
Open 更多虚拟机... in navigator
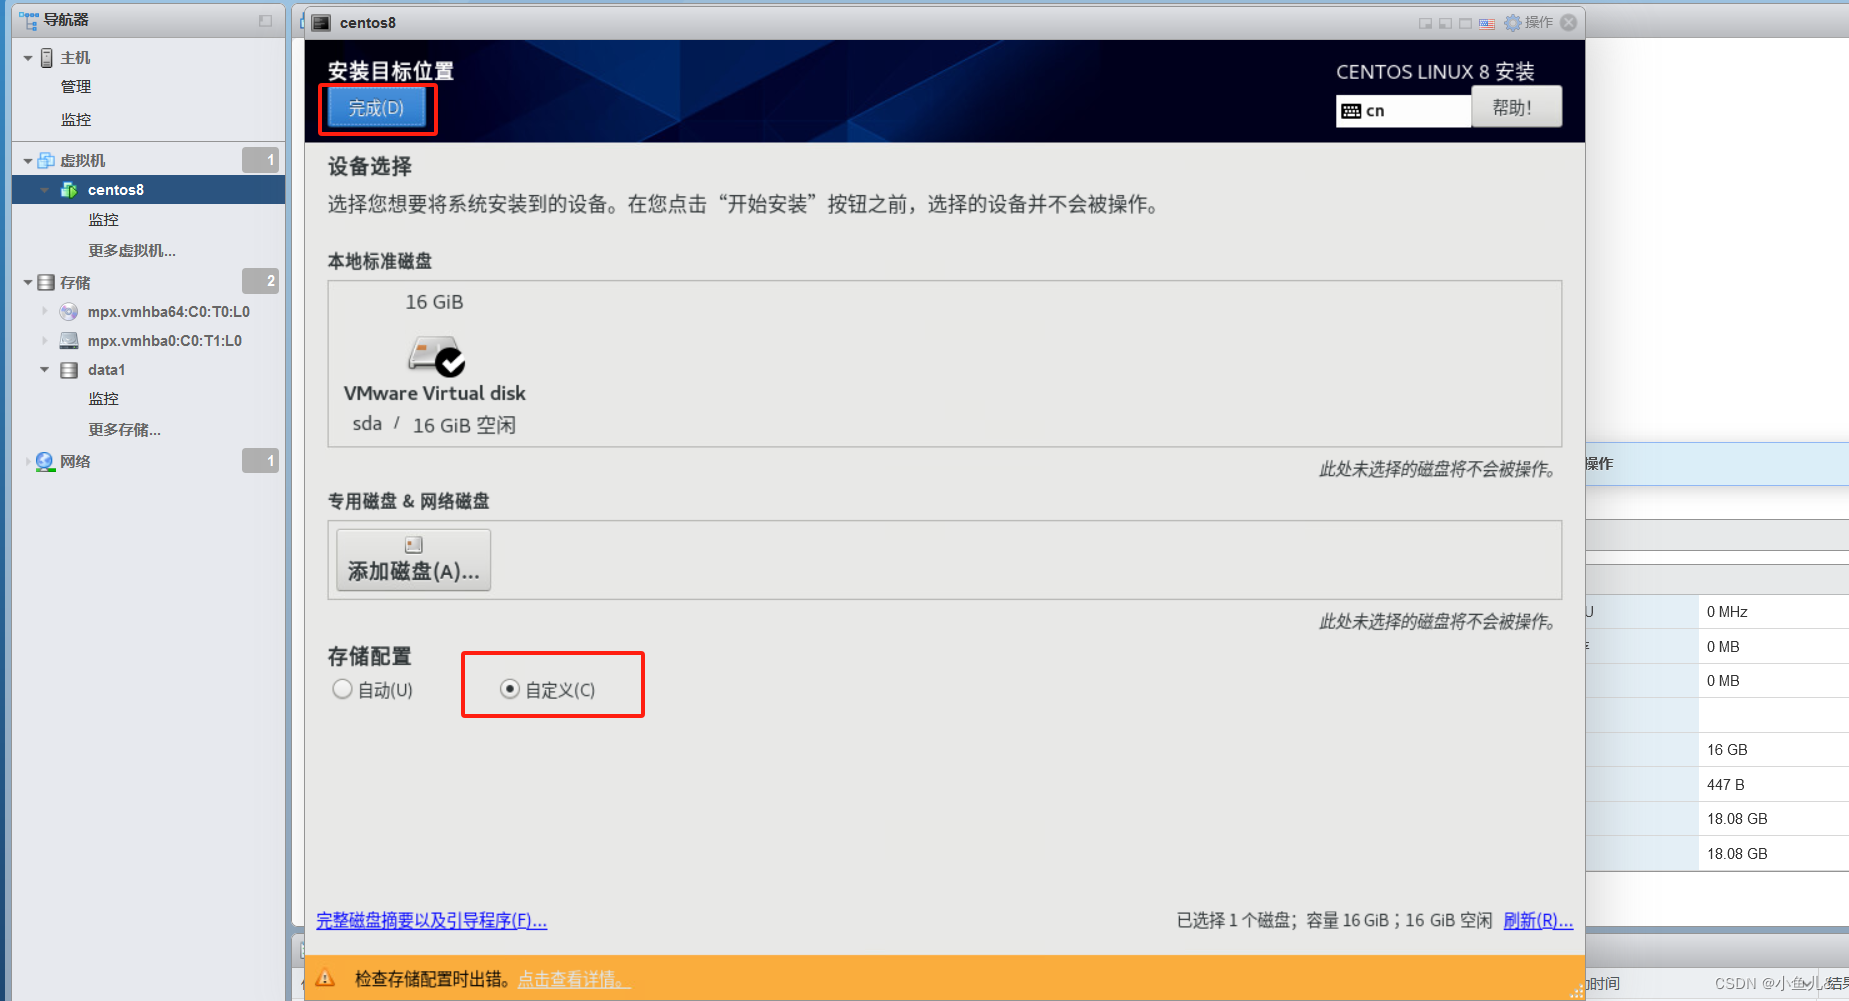tap(132, 251)
